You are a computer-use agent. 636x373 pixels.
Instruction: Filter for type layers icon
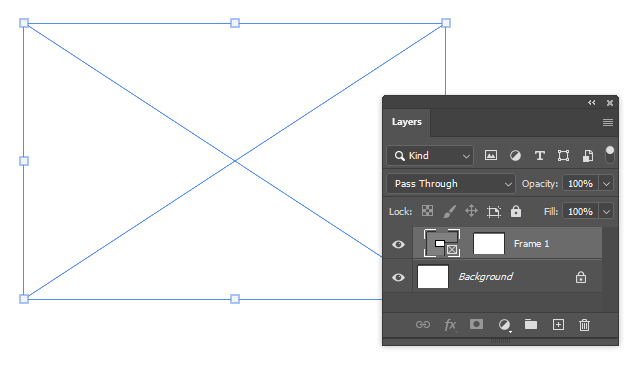pos(539,156)
